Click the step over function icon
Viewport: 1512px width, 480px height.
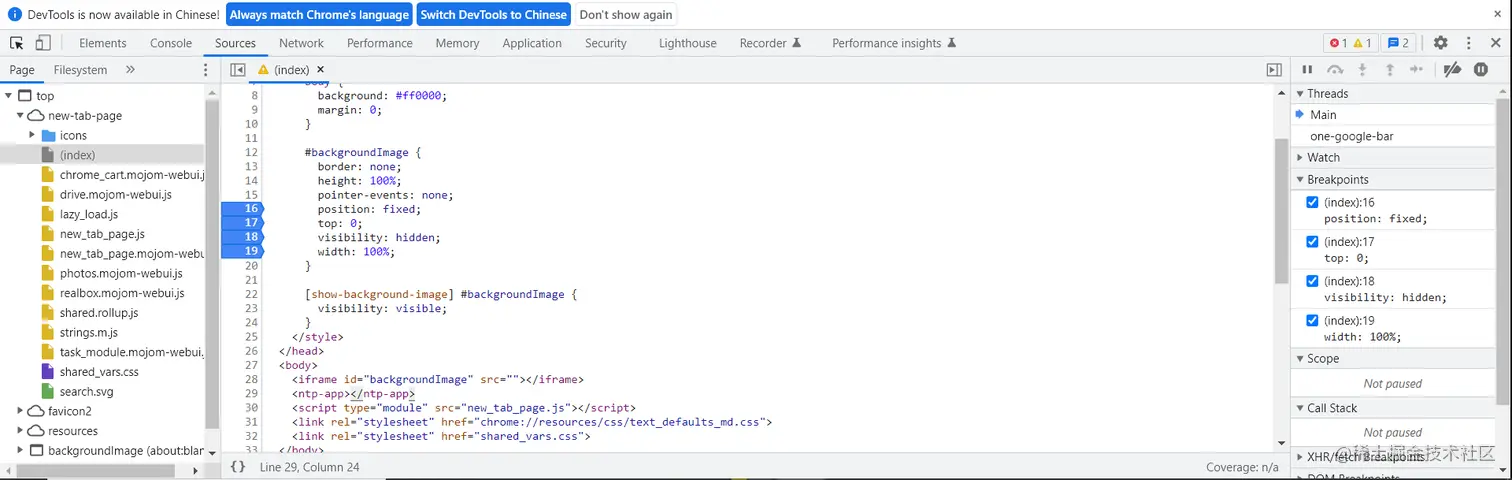click(x=1335, y=69)
